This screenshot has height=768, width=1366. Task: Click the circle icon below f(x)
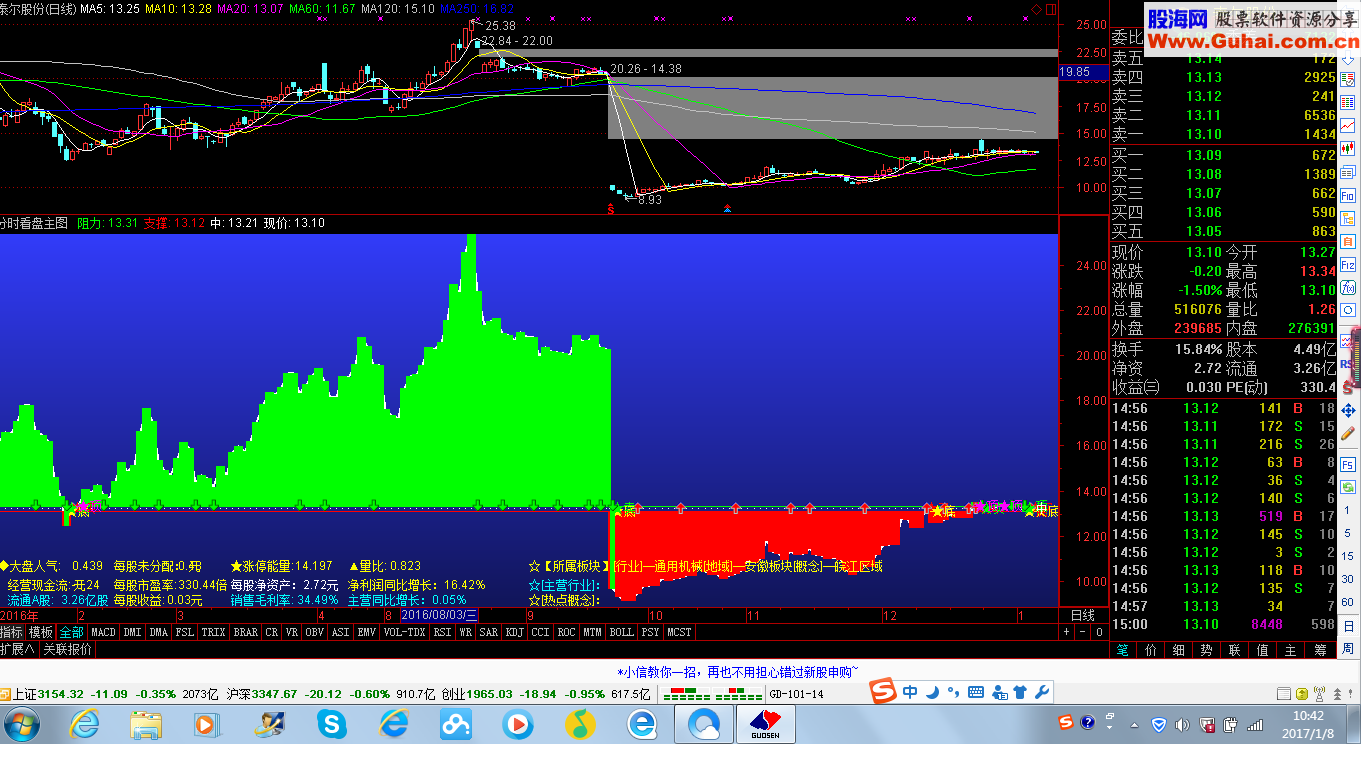(x=1348, y=309)
